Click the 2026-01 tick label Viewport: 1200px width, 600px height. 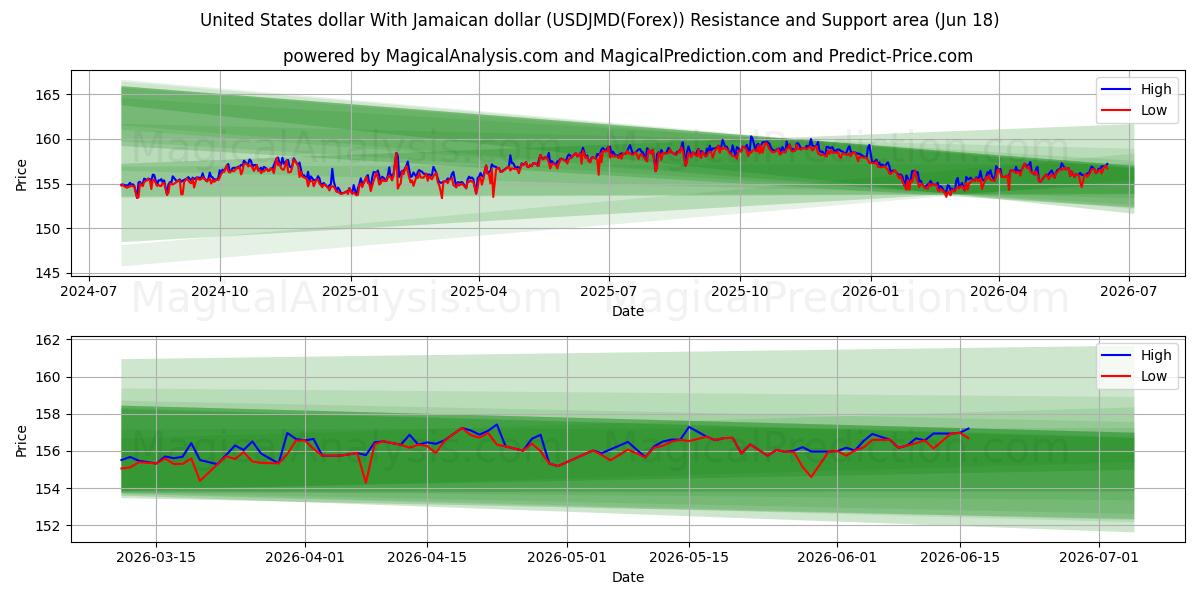tap(871, 292)
